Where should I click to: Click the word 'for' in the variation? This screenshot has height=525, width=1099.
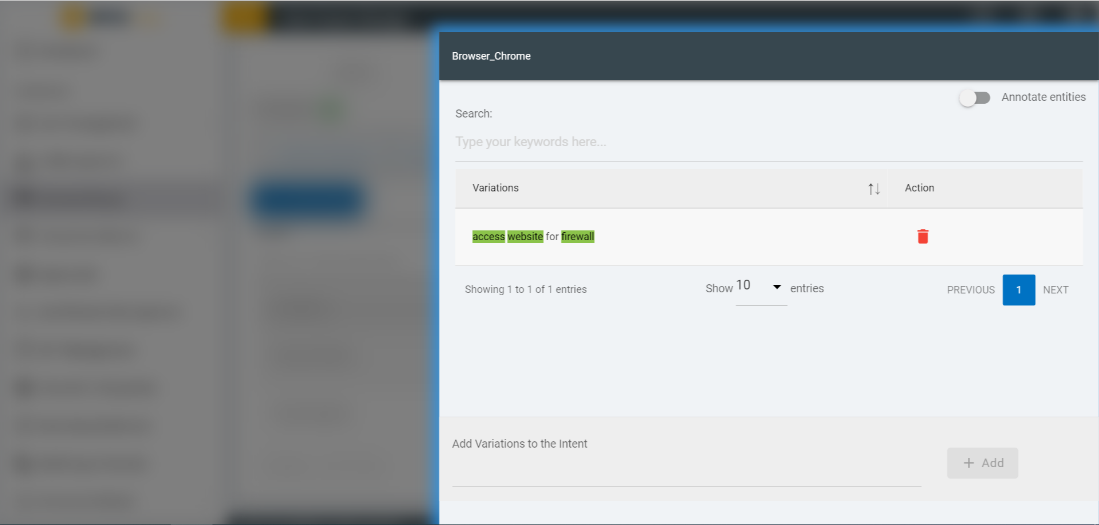click(552, 237)
